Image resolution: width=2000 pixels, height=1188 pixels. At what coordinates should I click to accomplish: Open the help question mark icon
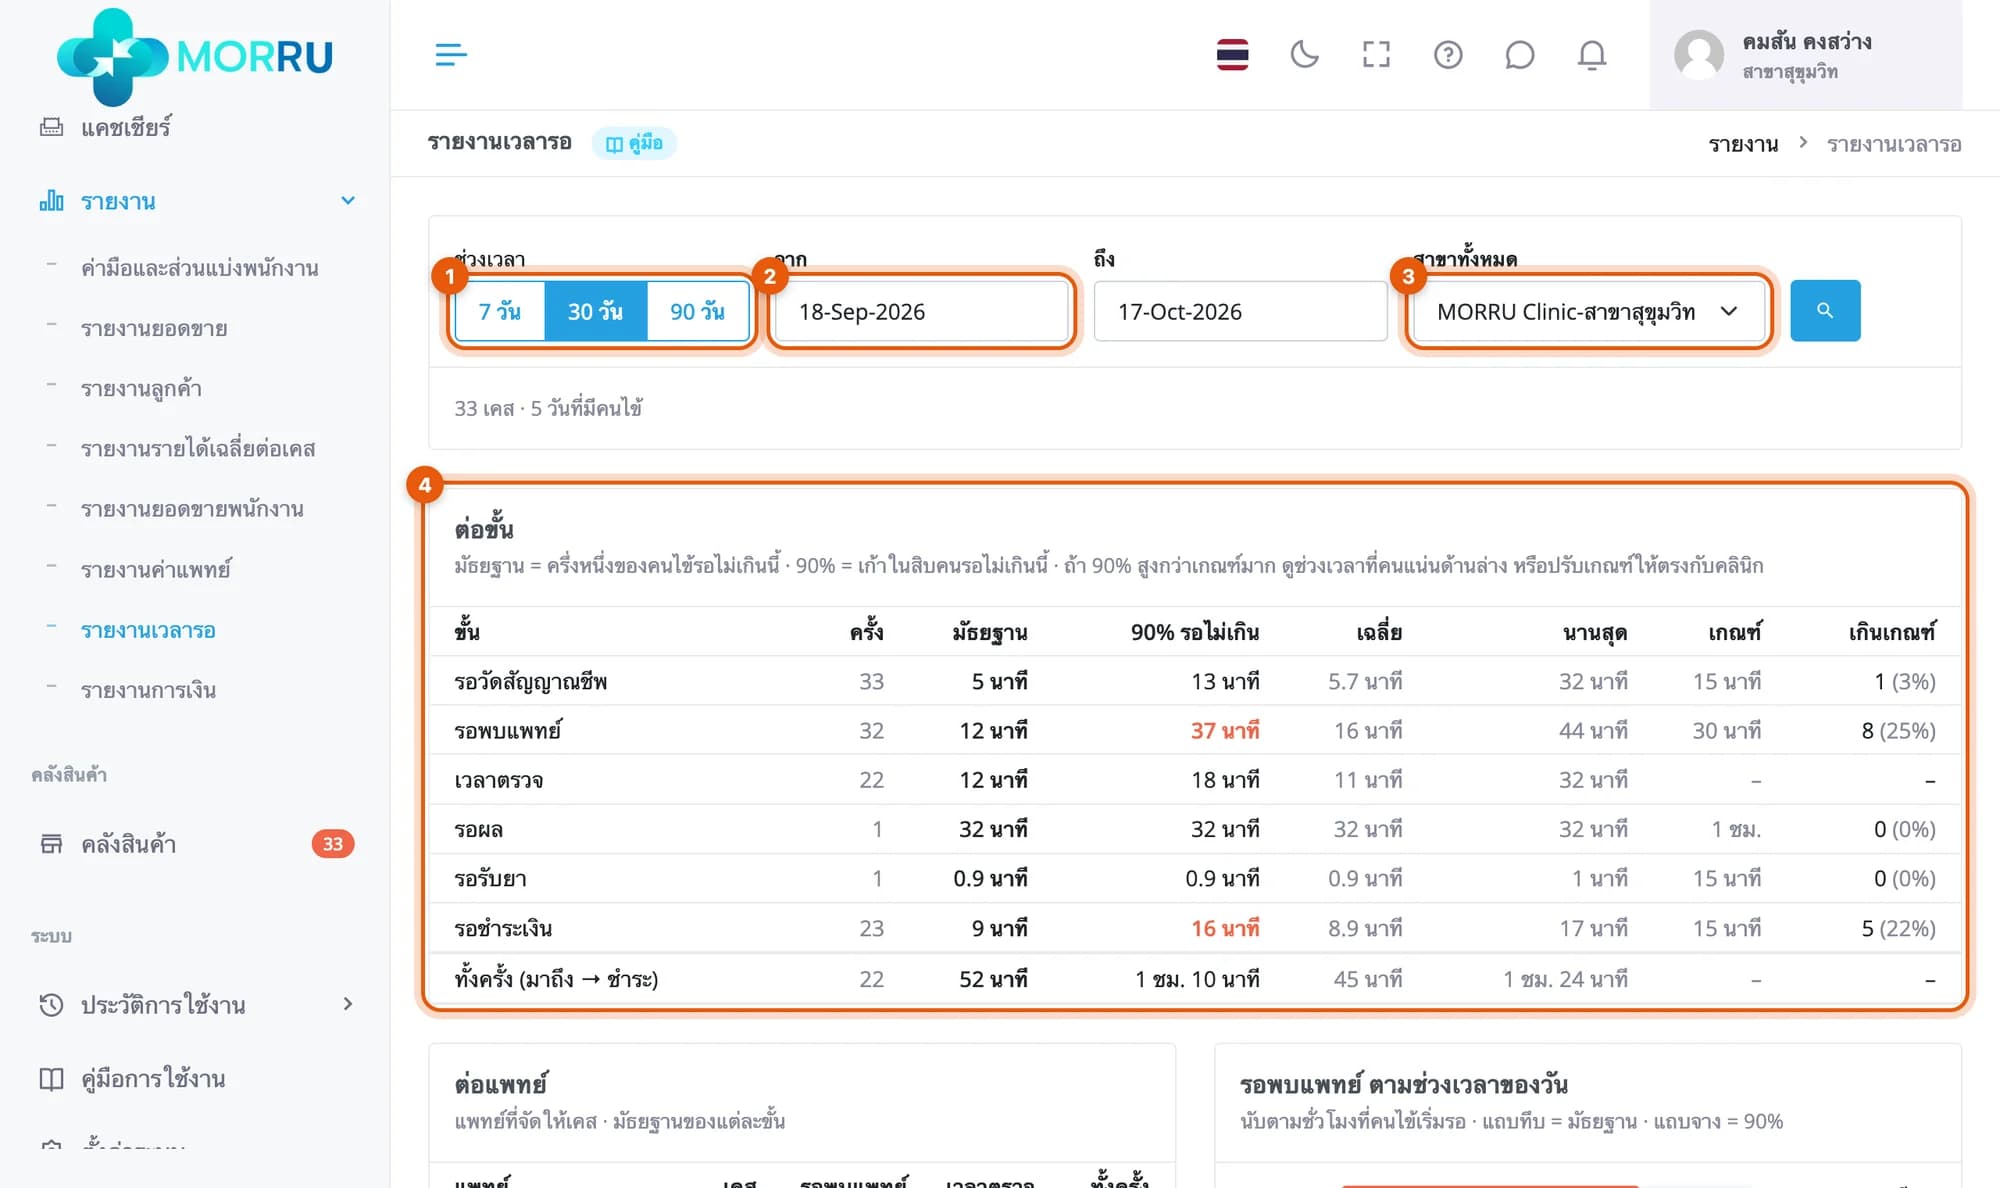[1448, 54]
